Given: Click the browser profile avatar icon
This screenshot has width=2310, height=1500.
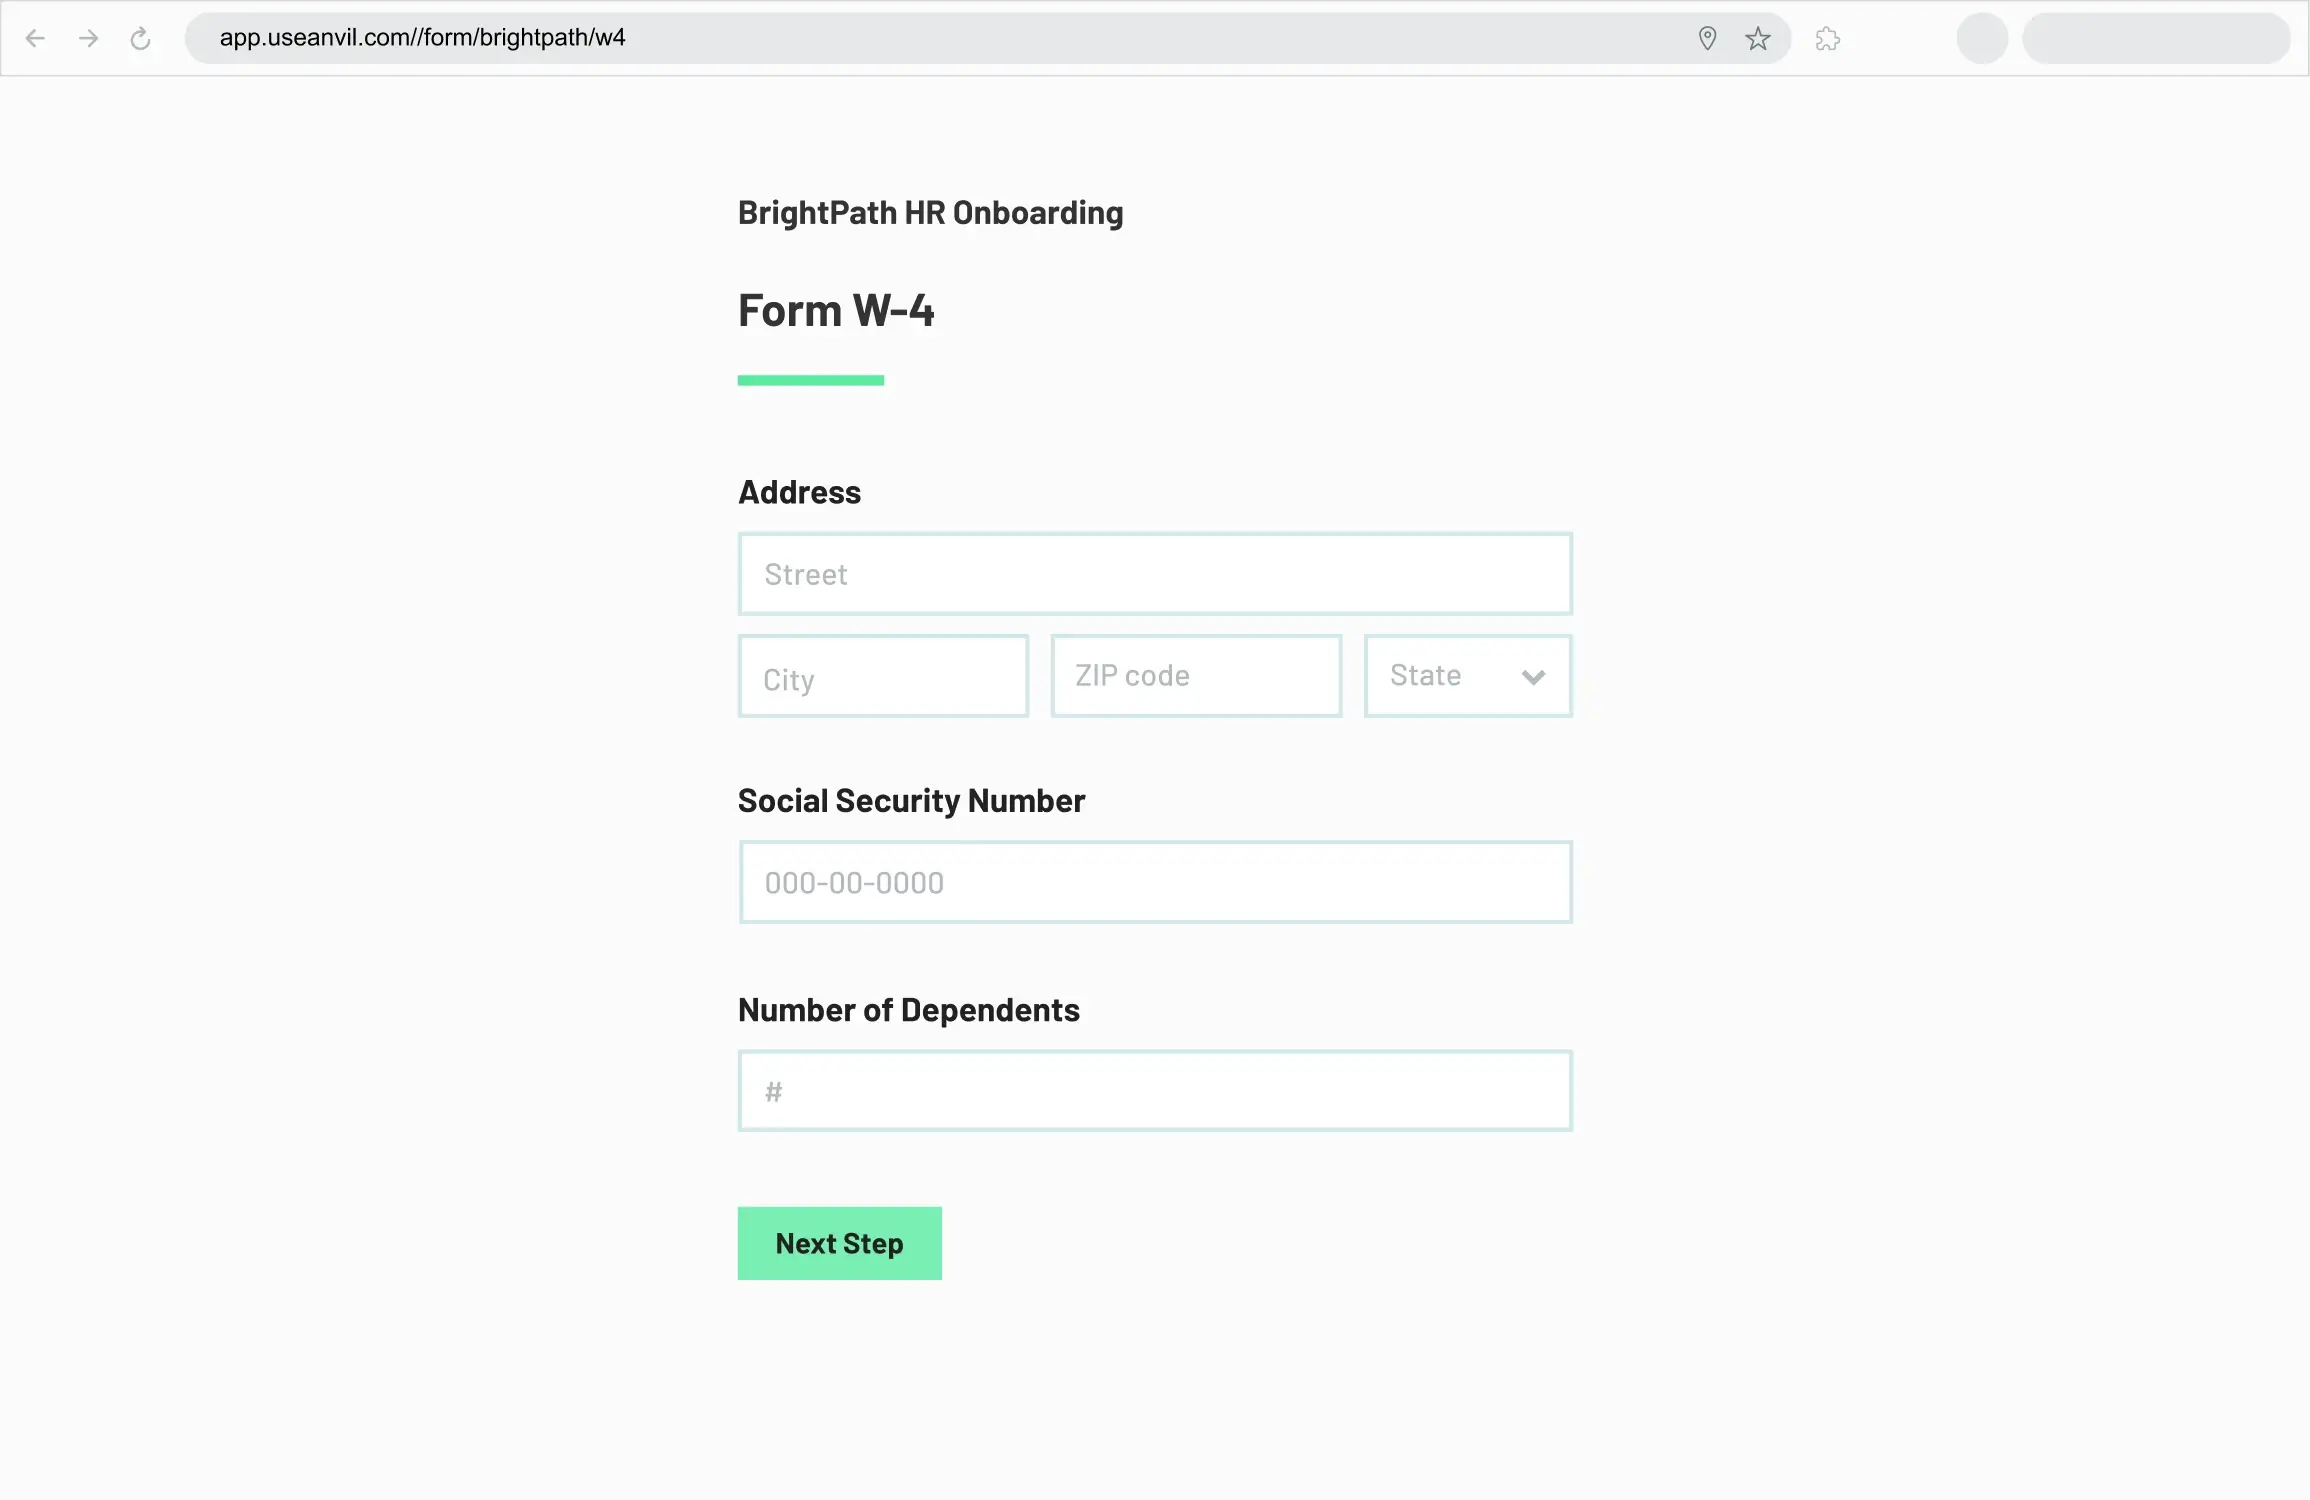Looking at the screenshot, I should pyautogui.click(x=1982, y=37).
